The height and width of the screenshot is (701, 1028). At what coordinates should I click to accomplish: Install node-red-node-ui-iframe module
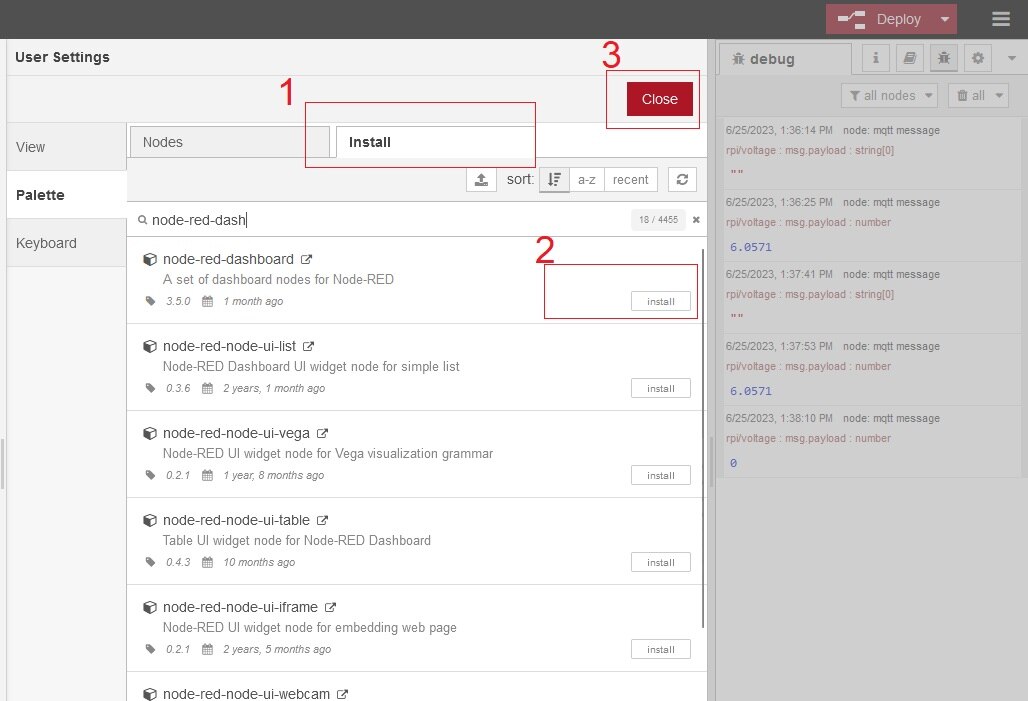point(660,649)
